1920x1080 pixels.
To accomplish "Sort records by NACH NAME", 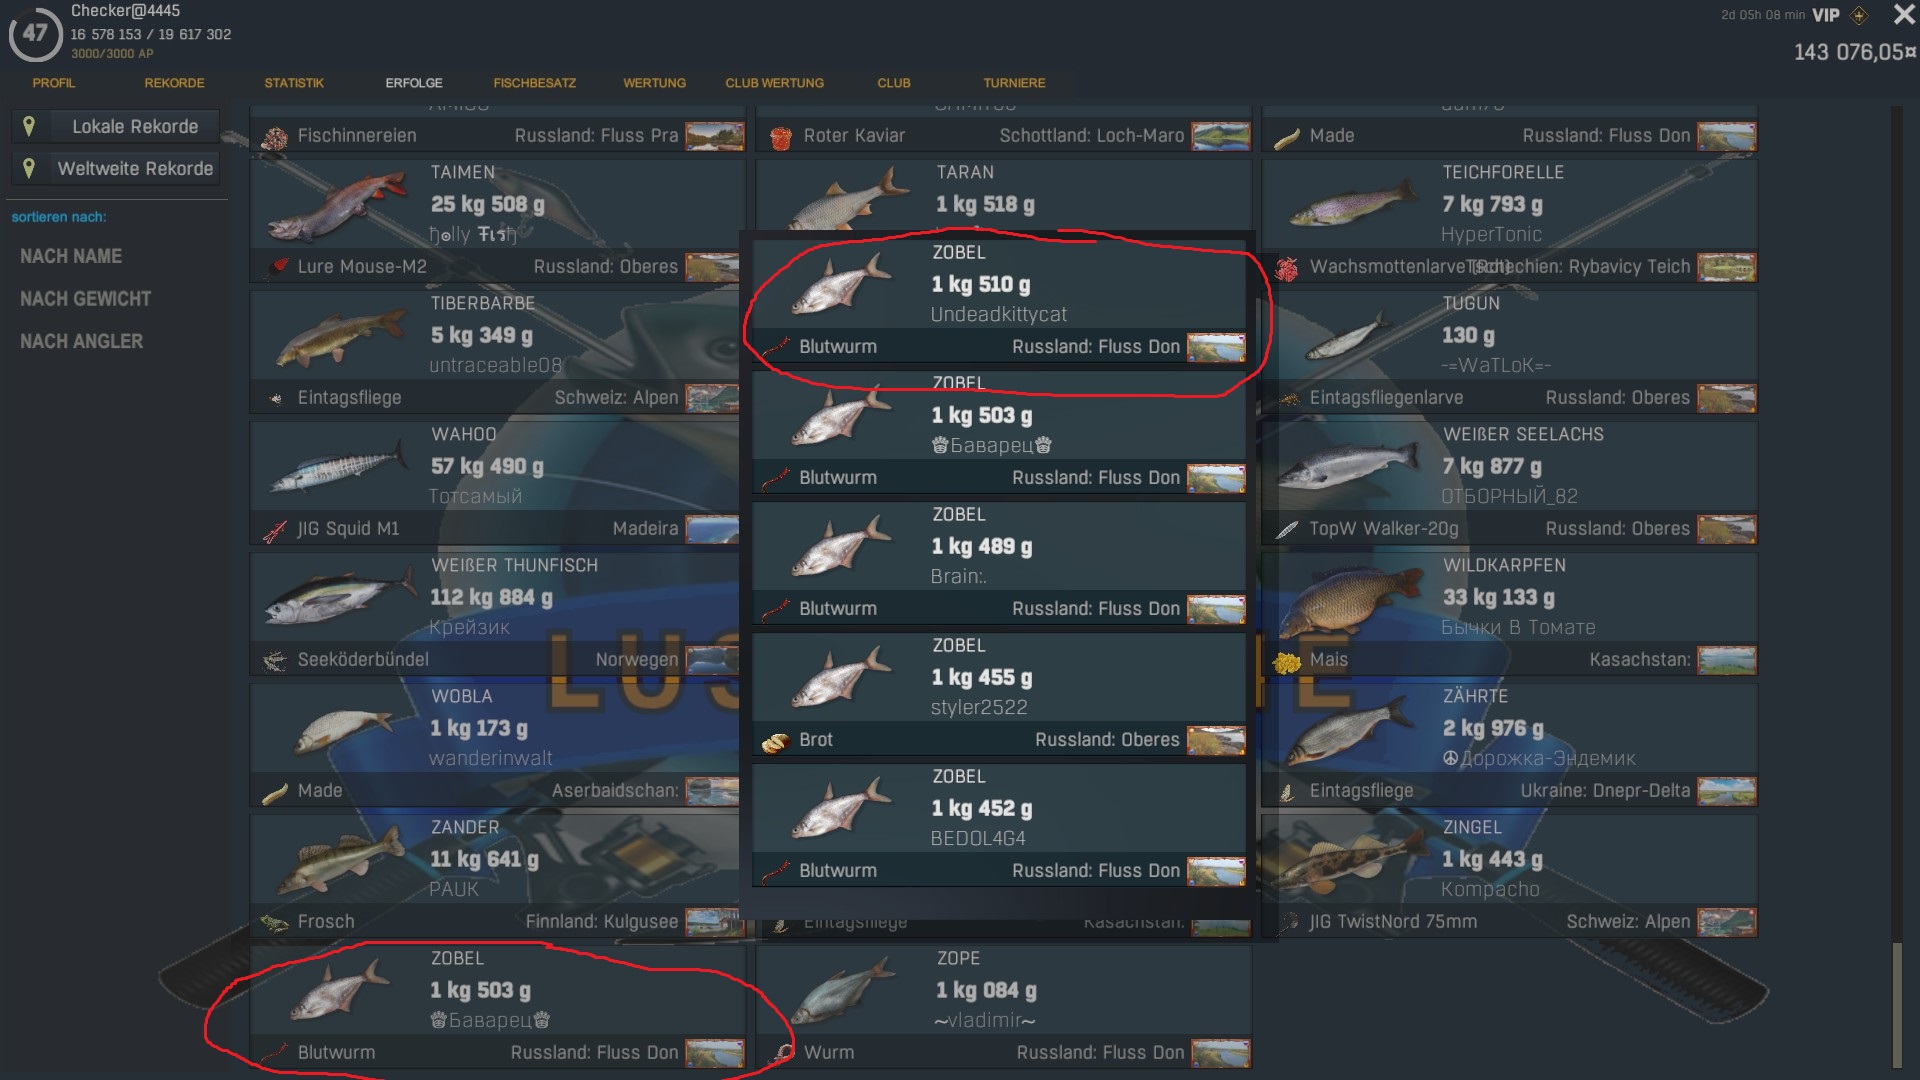I will (x=71, y=257).
